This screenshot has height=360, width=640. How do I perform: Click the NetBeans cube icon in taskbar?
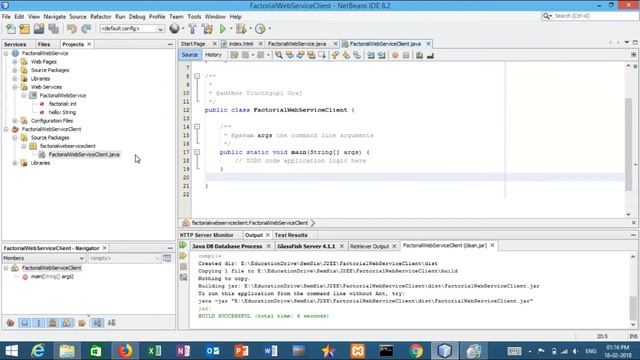(x=444, y=351)
